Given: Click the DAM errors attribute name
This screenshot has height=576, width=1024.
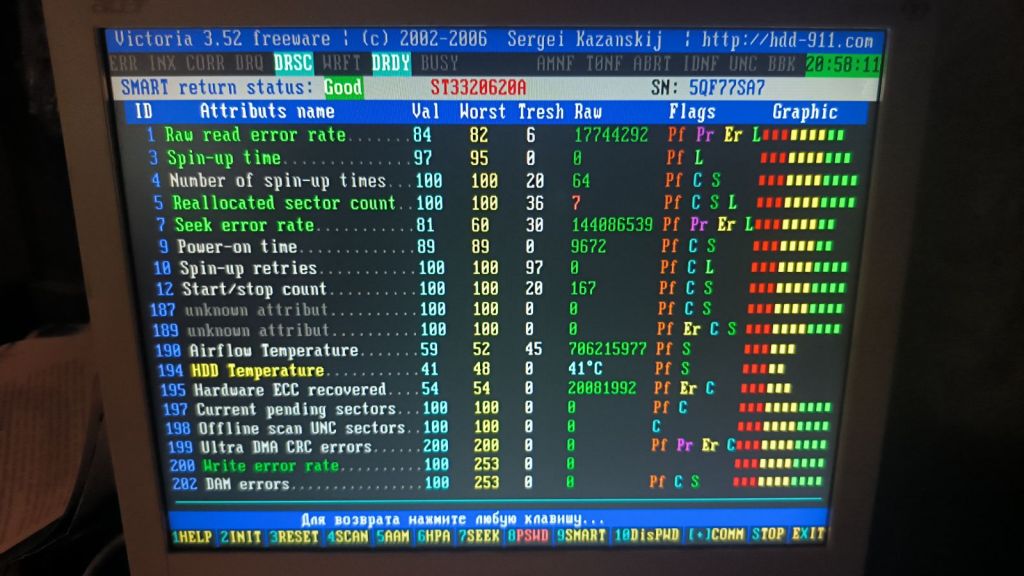Looking at the screenshot, I should point(247,484).
